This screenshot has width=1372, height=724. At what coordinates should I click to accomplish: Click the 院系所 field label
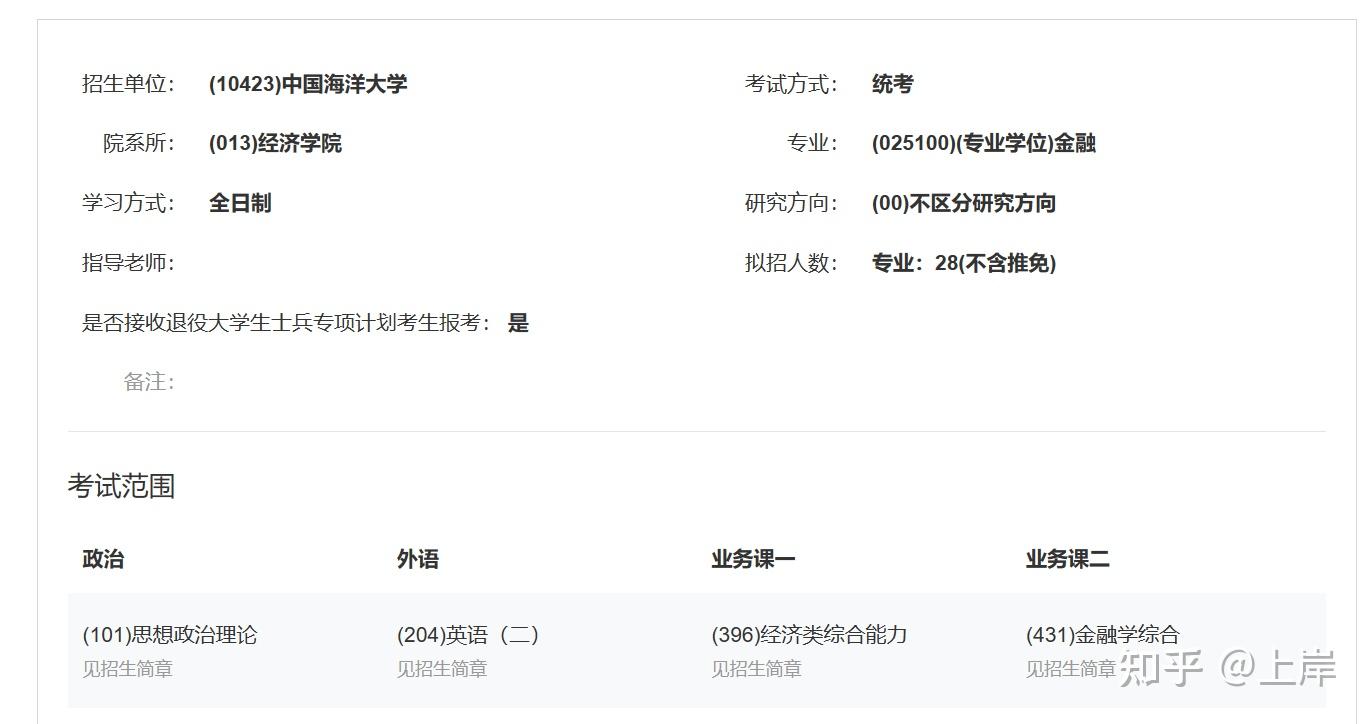(x=139, y=143)
